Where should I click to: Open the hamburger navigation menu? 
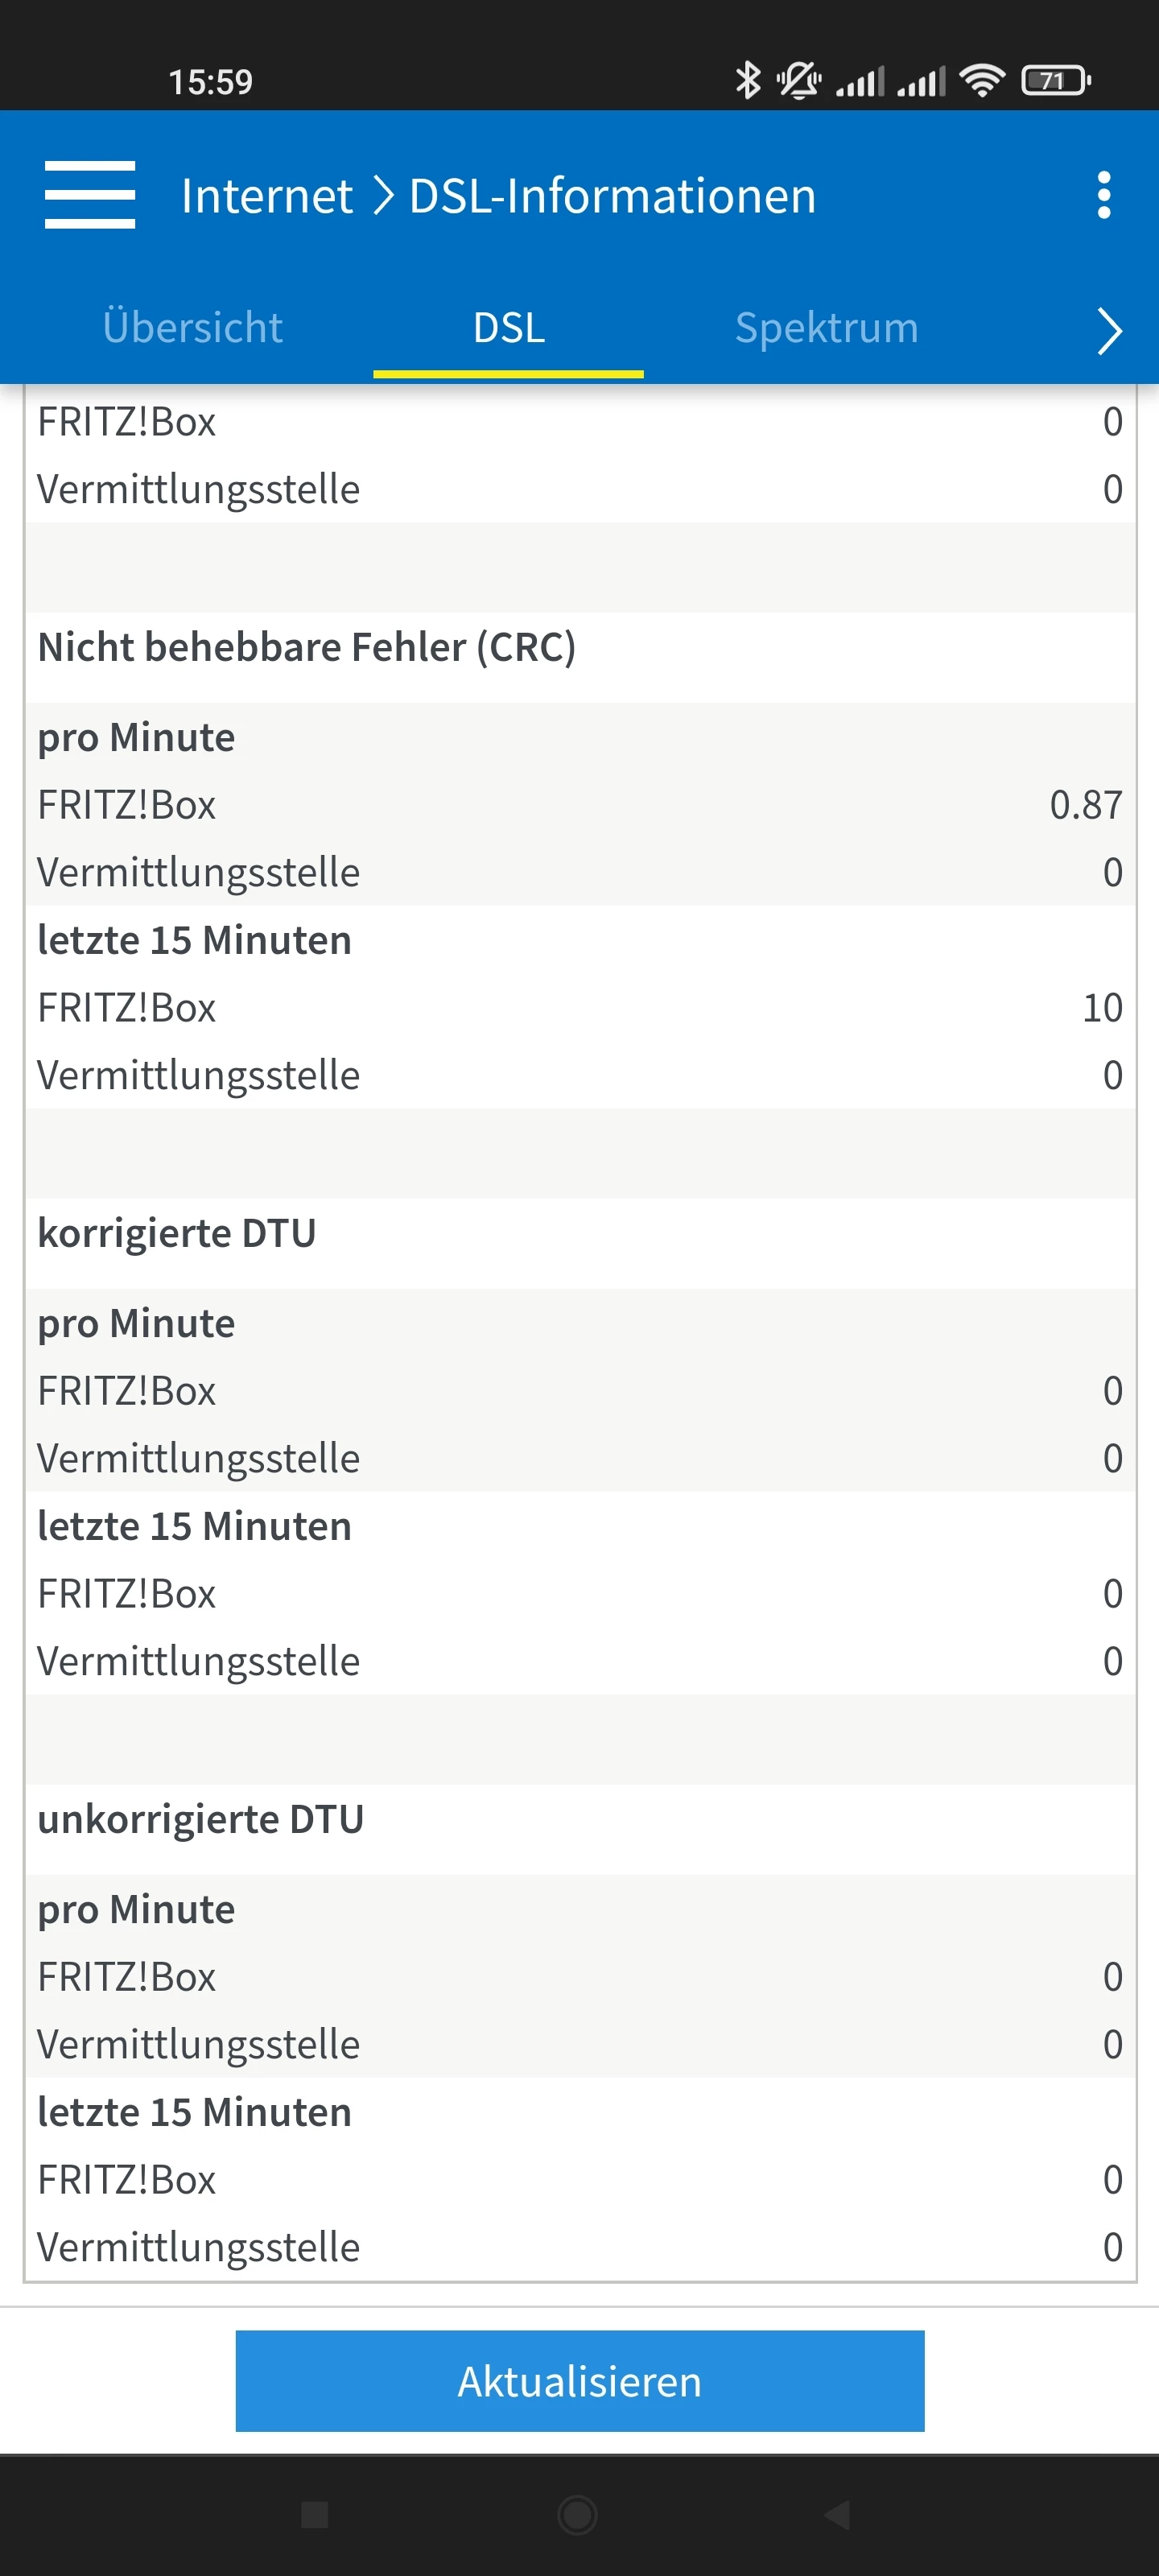(90, 195)
